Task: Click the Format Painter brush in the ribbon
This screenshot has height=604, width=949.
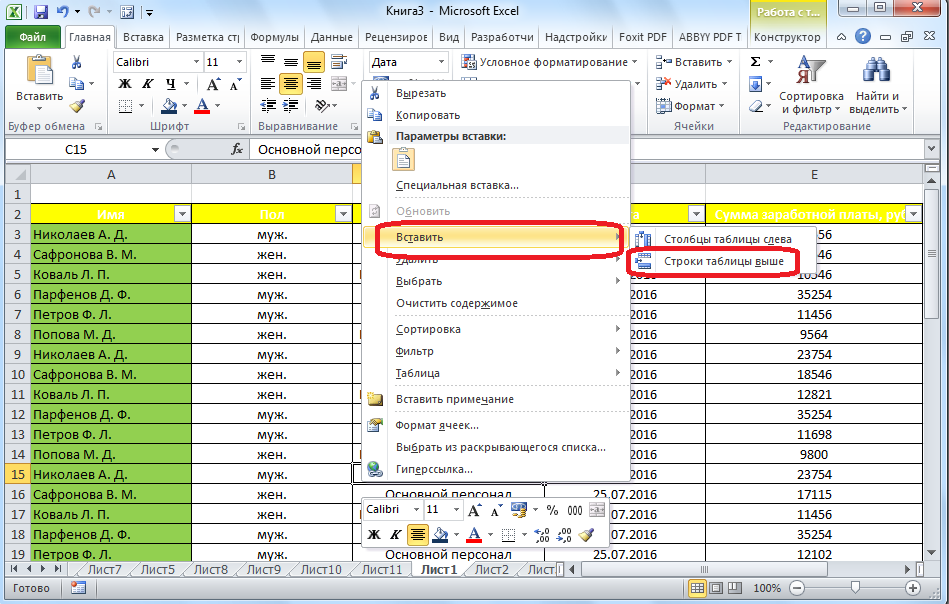Action: pos(76,106)
